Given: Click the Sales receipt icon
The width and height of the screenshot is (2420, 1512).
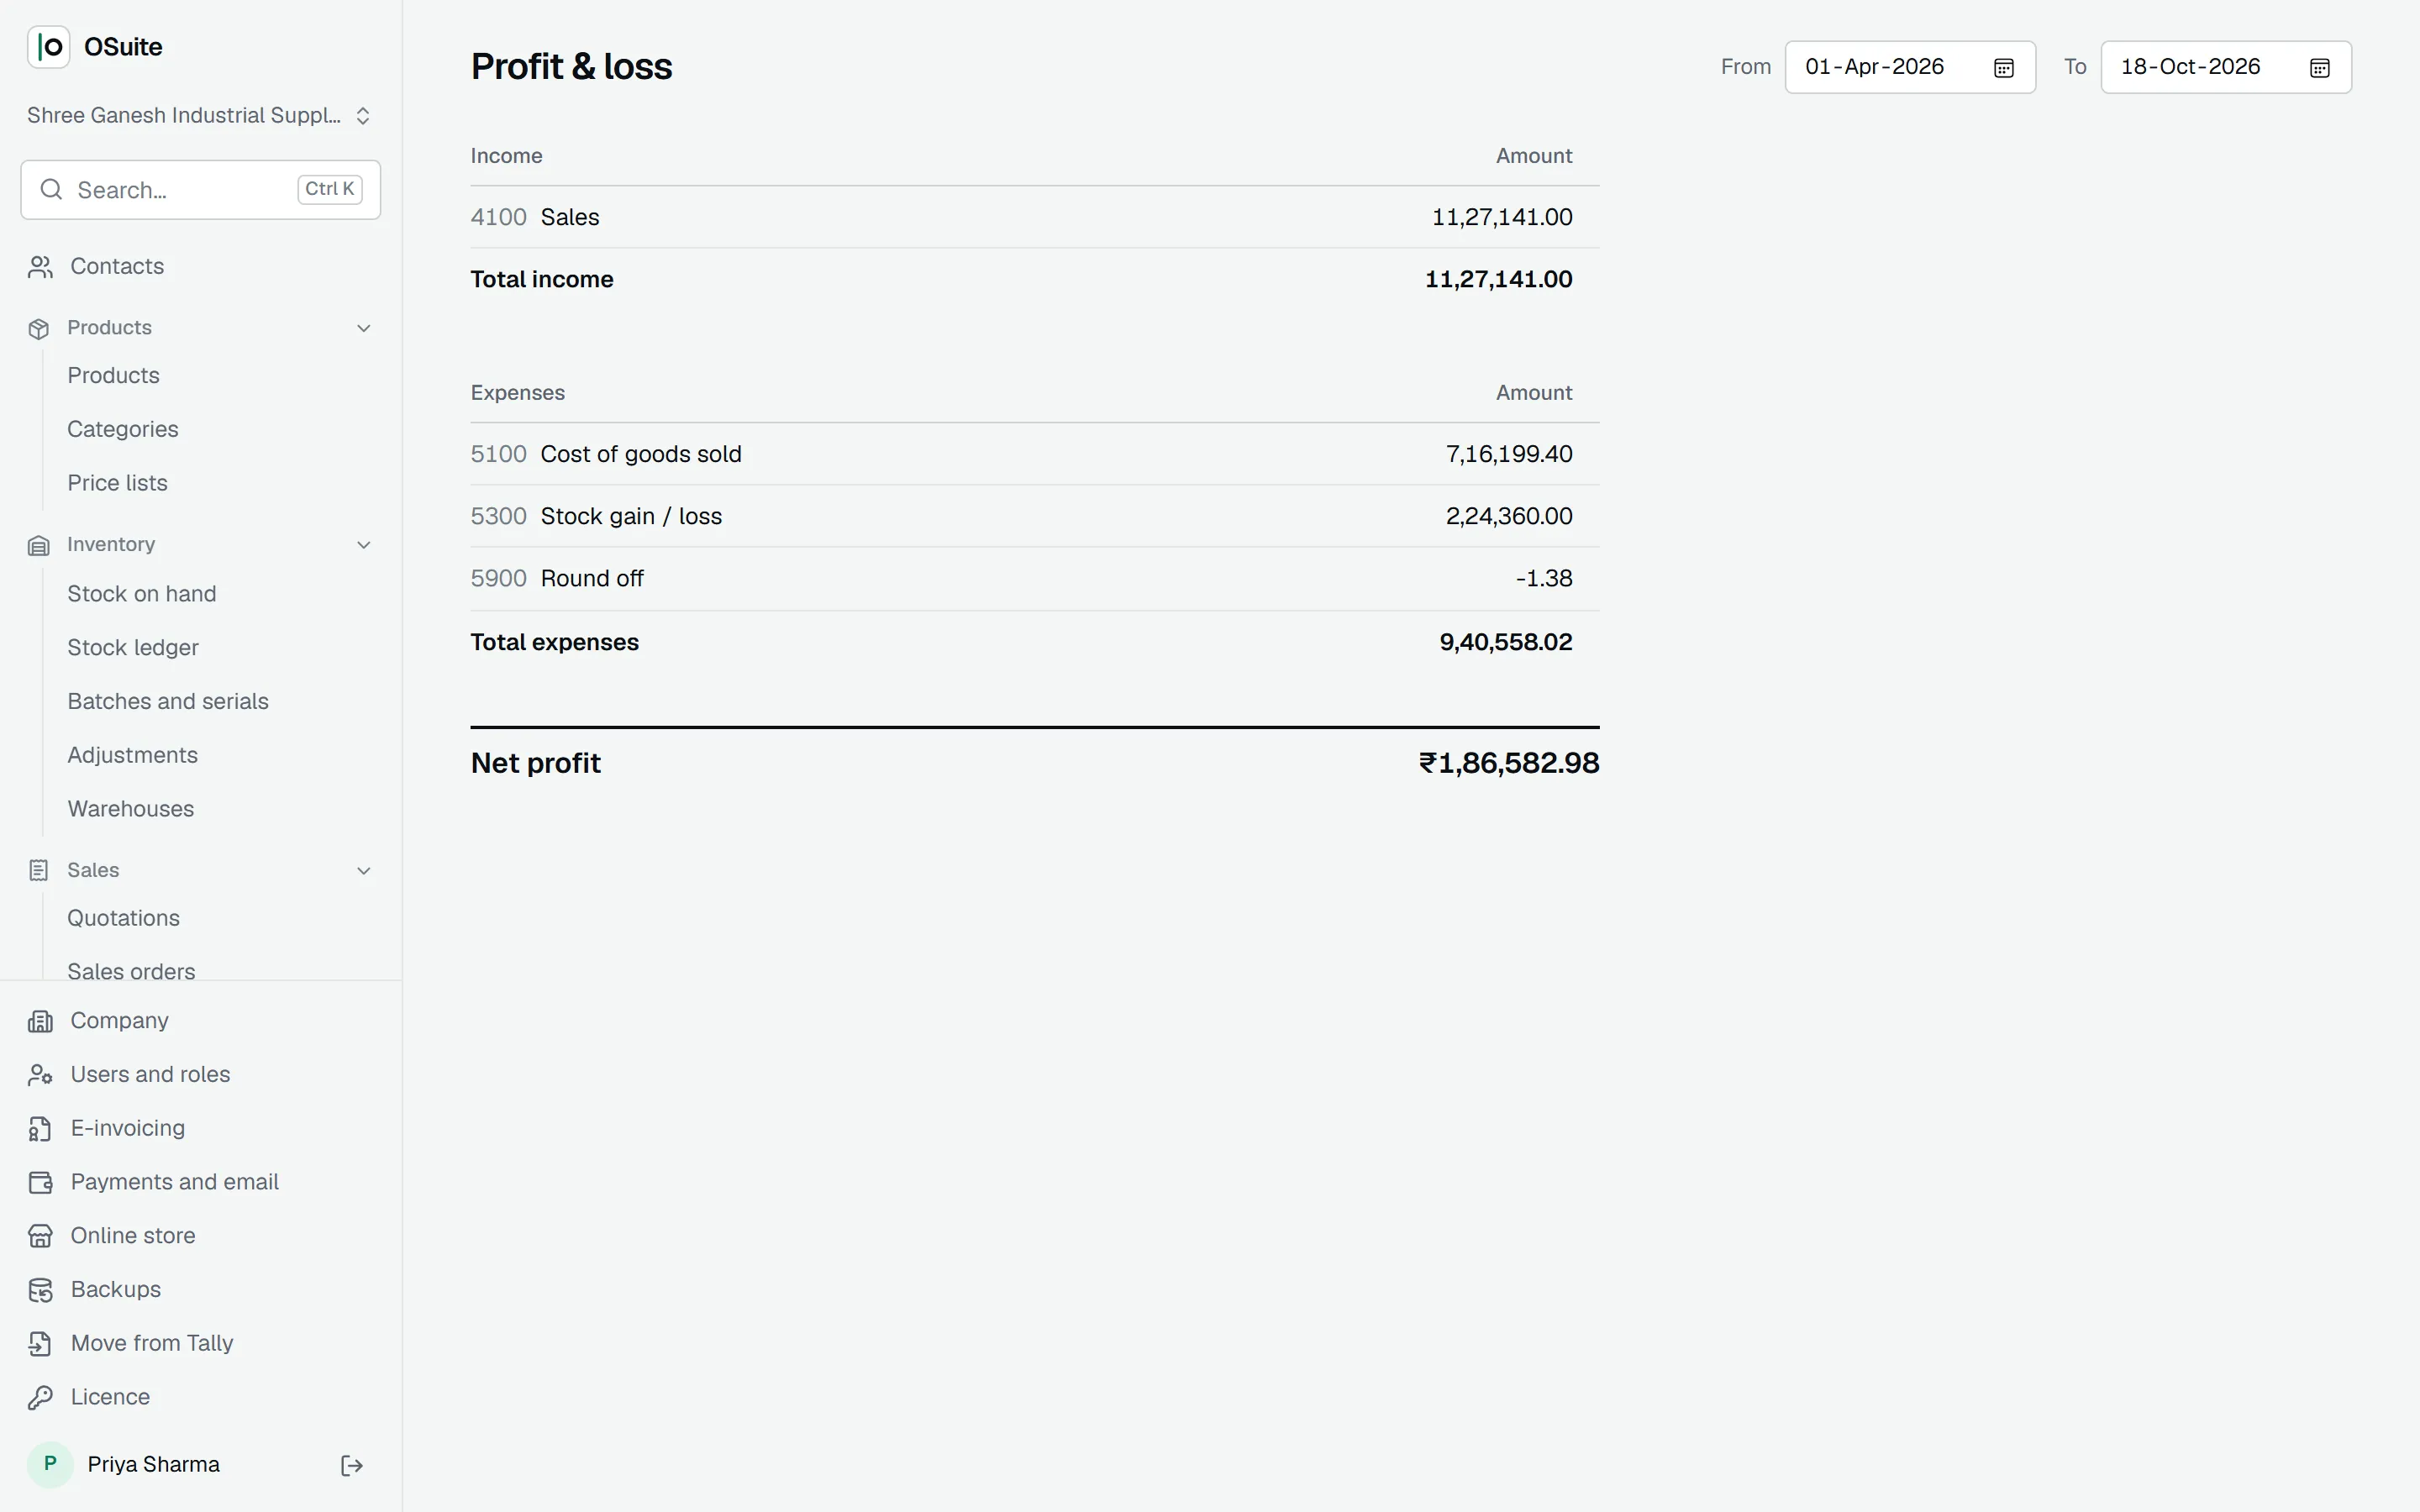Looking at the screenshot, I should [39, 871].
